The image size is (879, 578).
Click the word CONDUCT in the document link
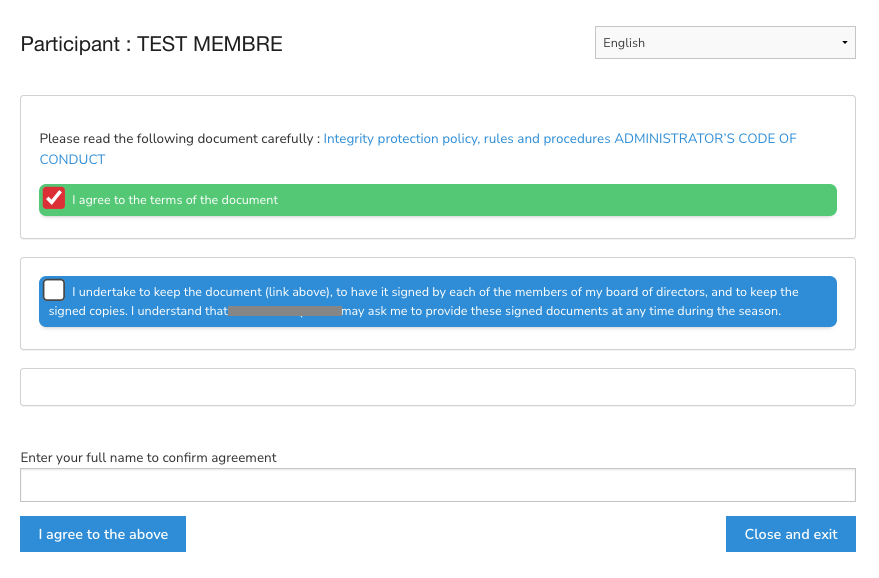[72, 160]
